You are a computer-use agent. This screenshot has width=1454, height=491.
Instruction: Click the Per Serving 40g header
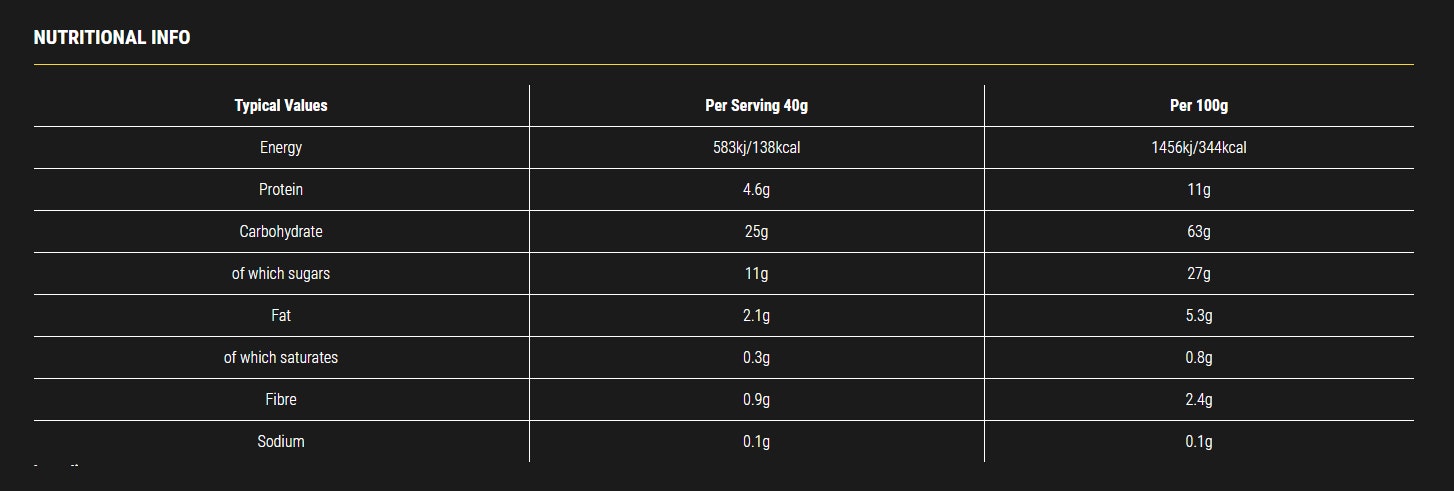[x=756, y=105]
